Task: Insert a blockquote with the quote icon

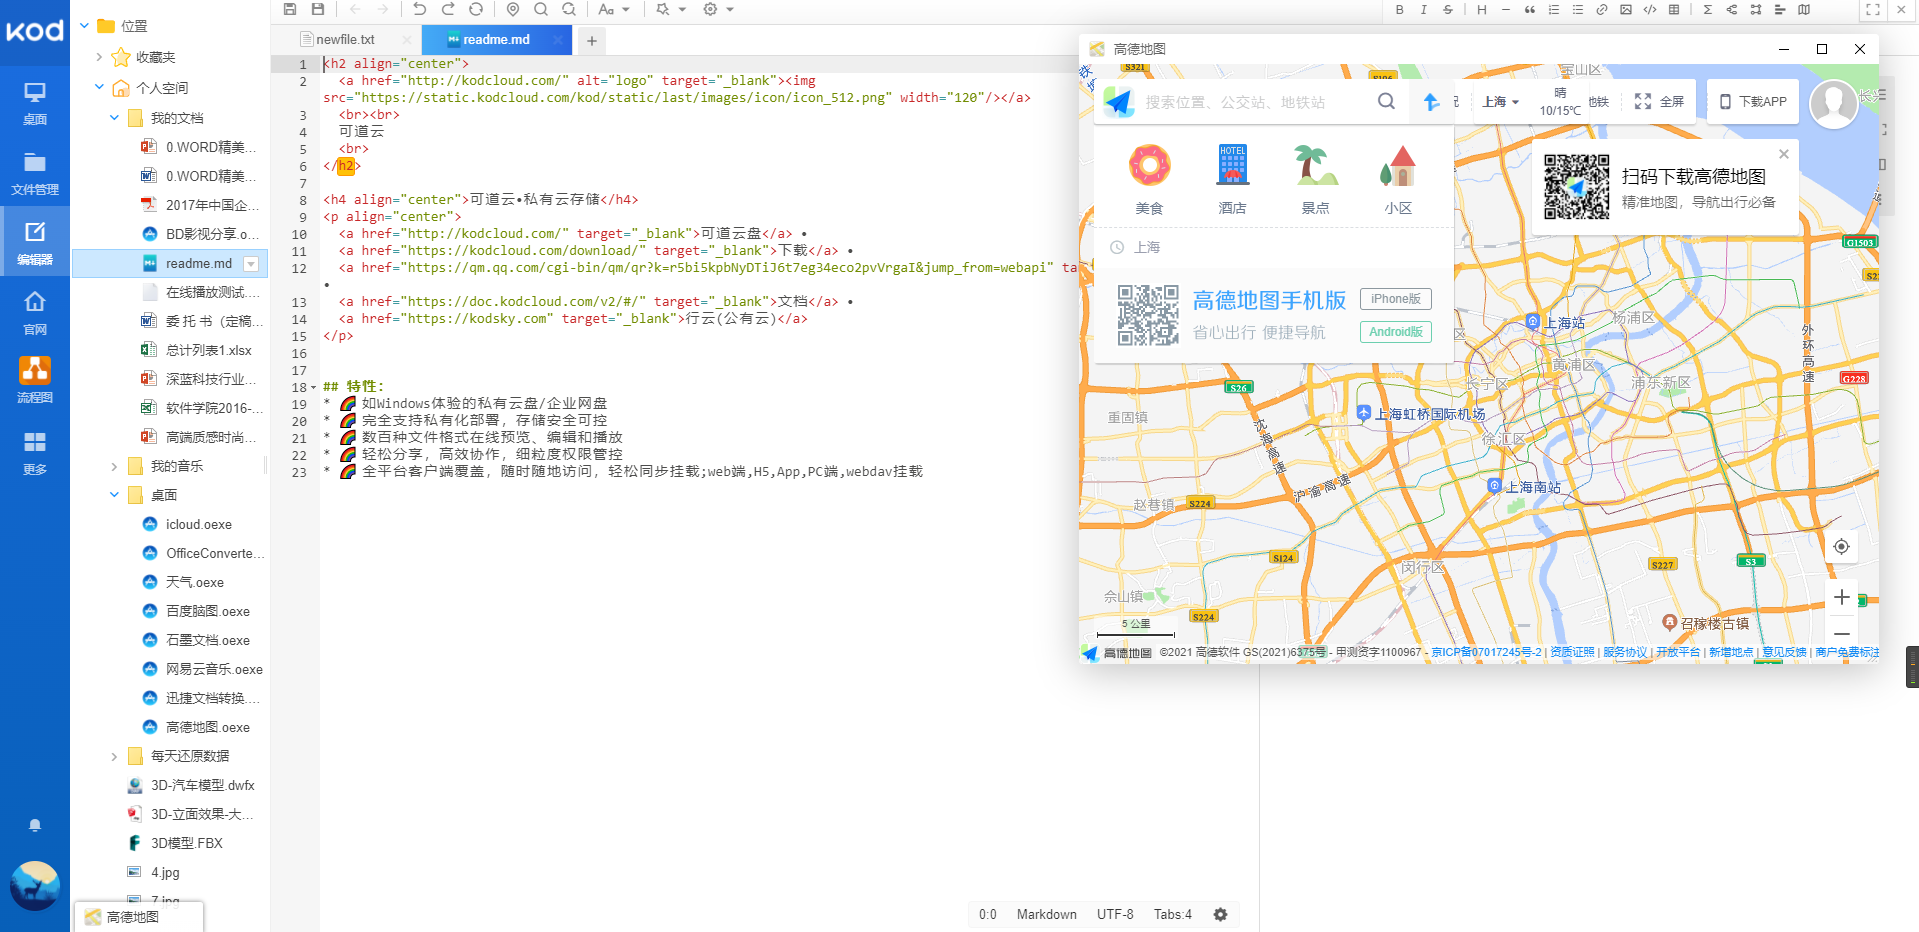Action: (1530, 9)
